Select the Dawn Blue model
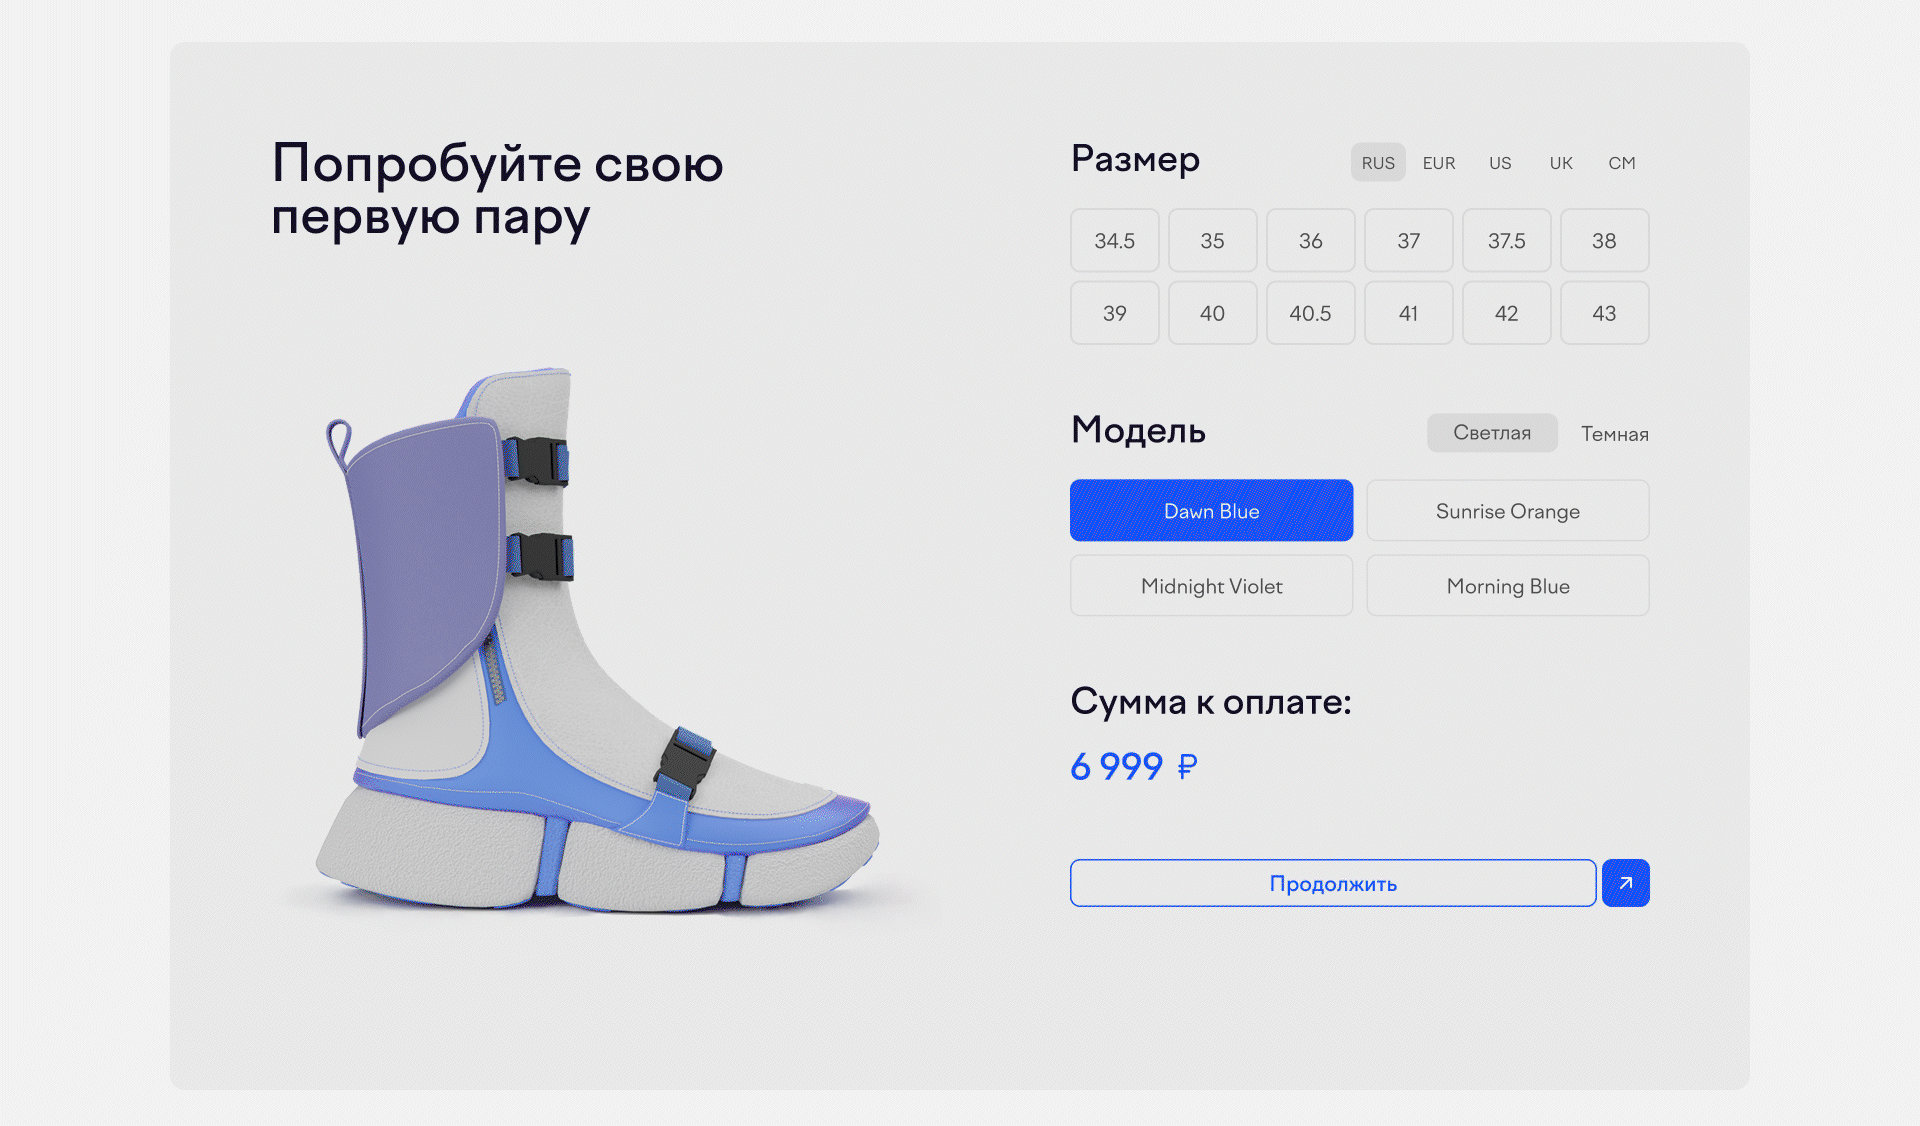This screenshot has height=1126, width=1920. 1211,511
